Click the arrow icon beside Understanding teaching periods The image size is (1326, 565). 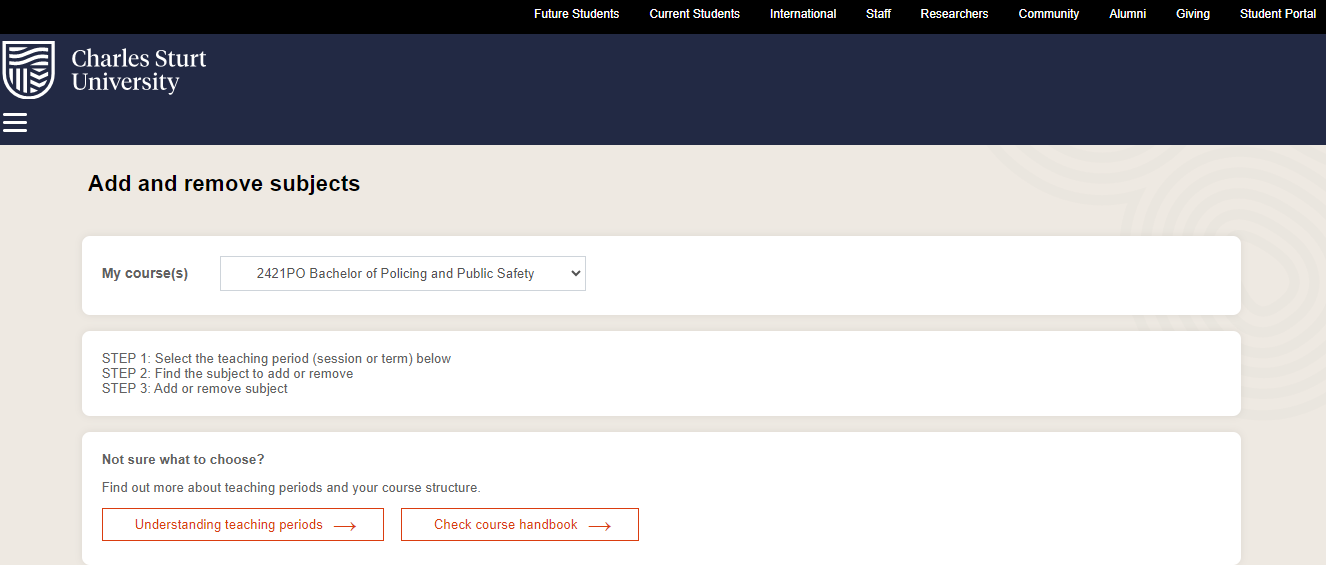coord(345,526)
